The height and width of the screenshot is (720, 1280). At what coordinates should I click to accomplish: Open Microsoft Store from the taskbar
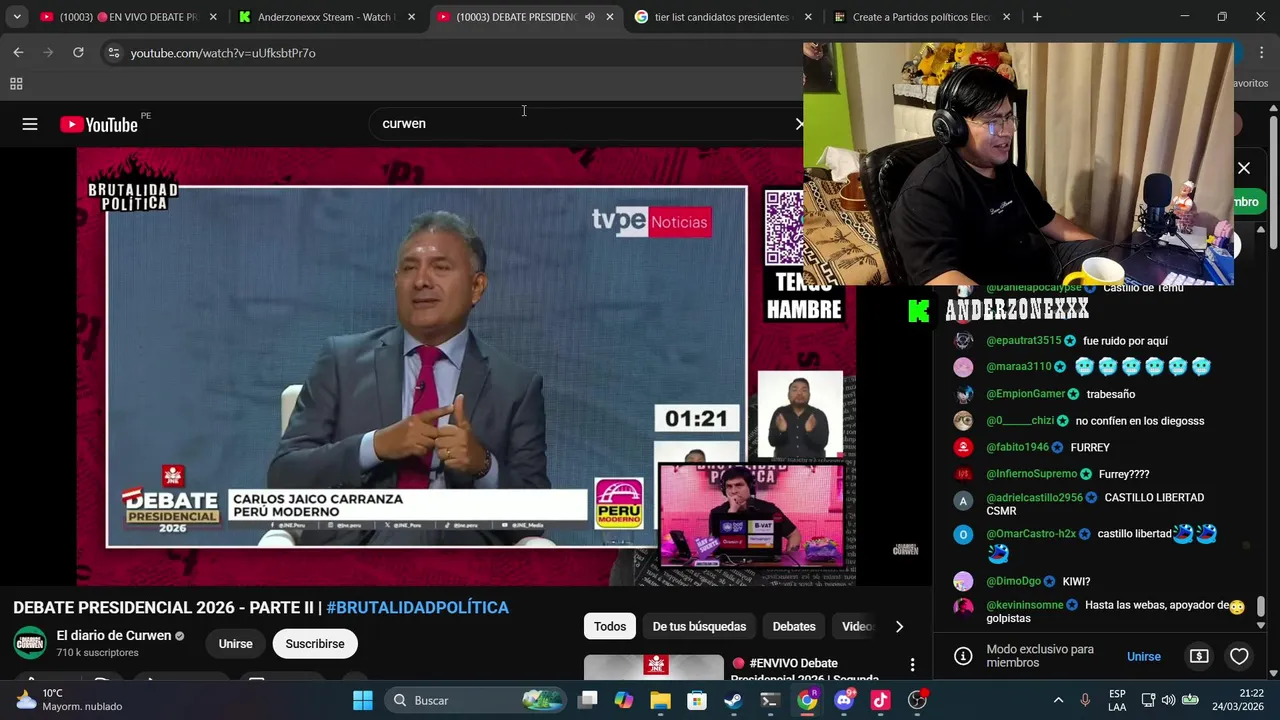click(x=697, y=700)
